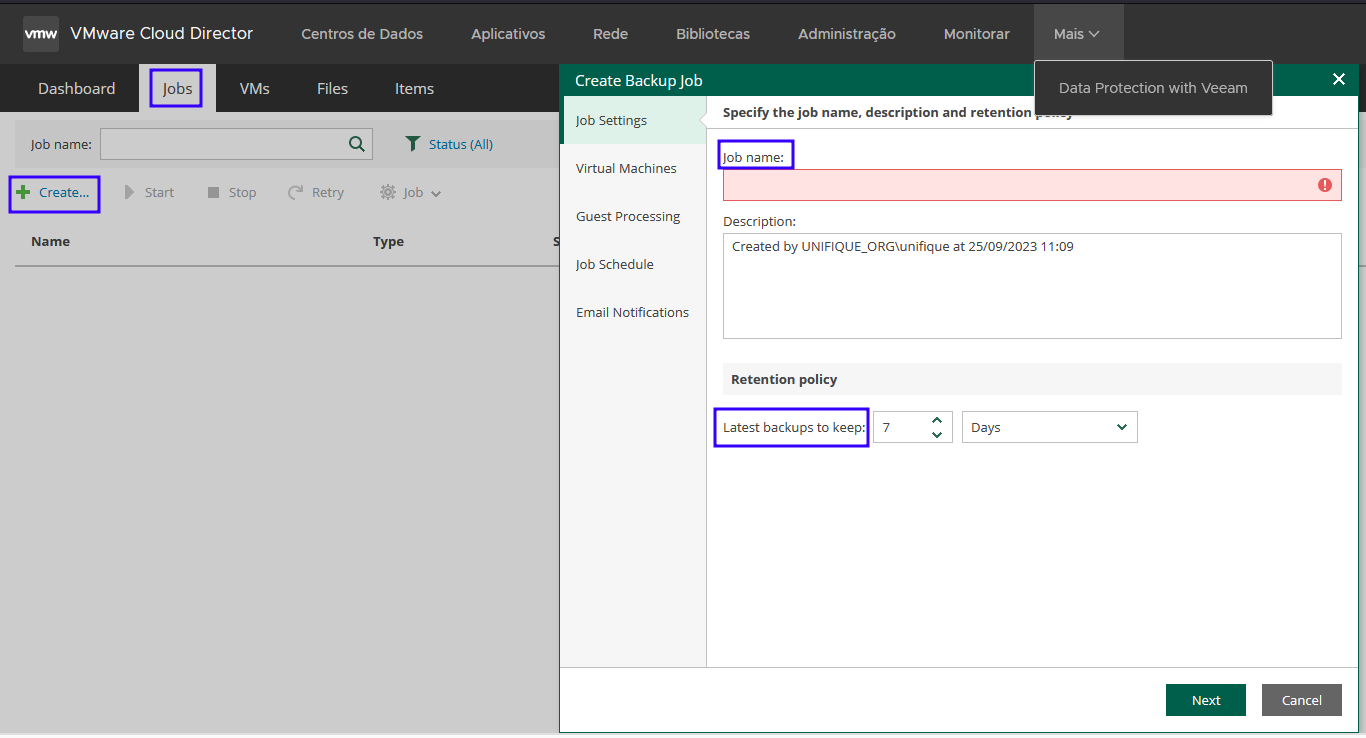The height and width of the screenshot is (738, 1366).
Task: Switch to the Dashboard tab
Action: point(77,89)
